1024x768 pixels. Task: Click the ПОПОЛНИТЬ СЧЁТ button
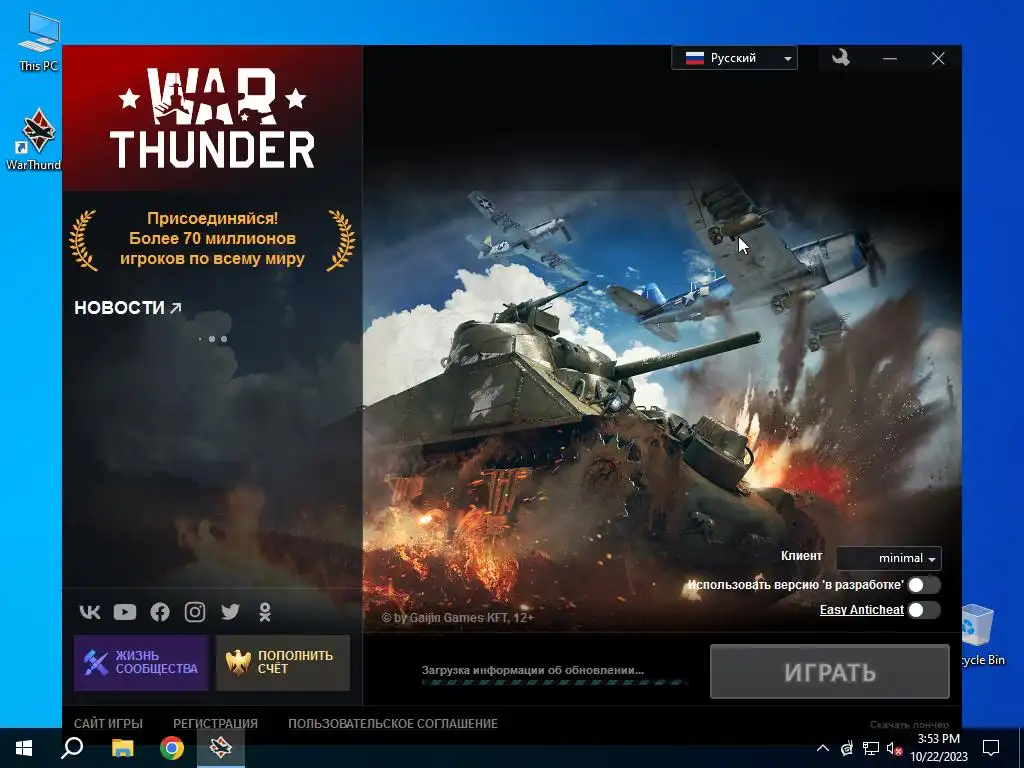[283, 663]
